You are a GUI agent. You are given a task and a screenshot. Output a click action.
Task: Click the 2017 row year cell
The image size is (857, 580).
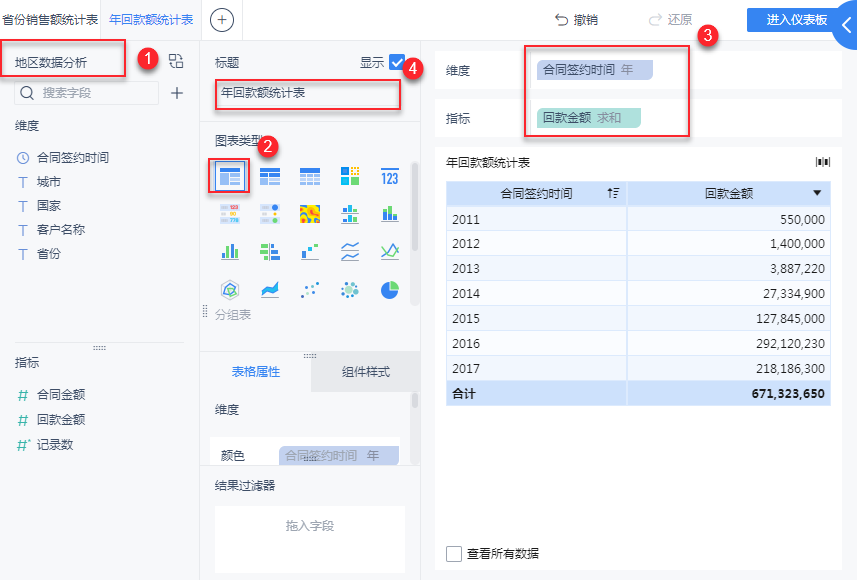(x=536, y=369)
